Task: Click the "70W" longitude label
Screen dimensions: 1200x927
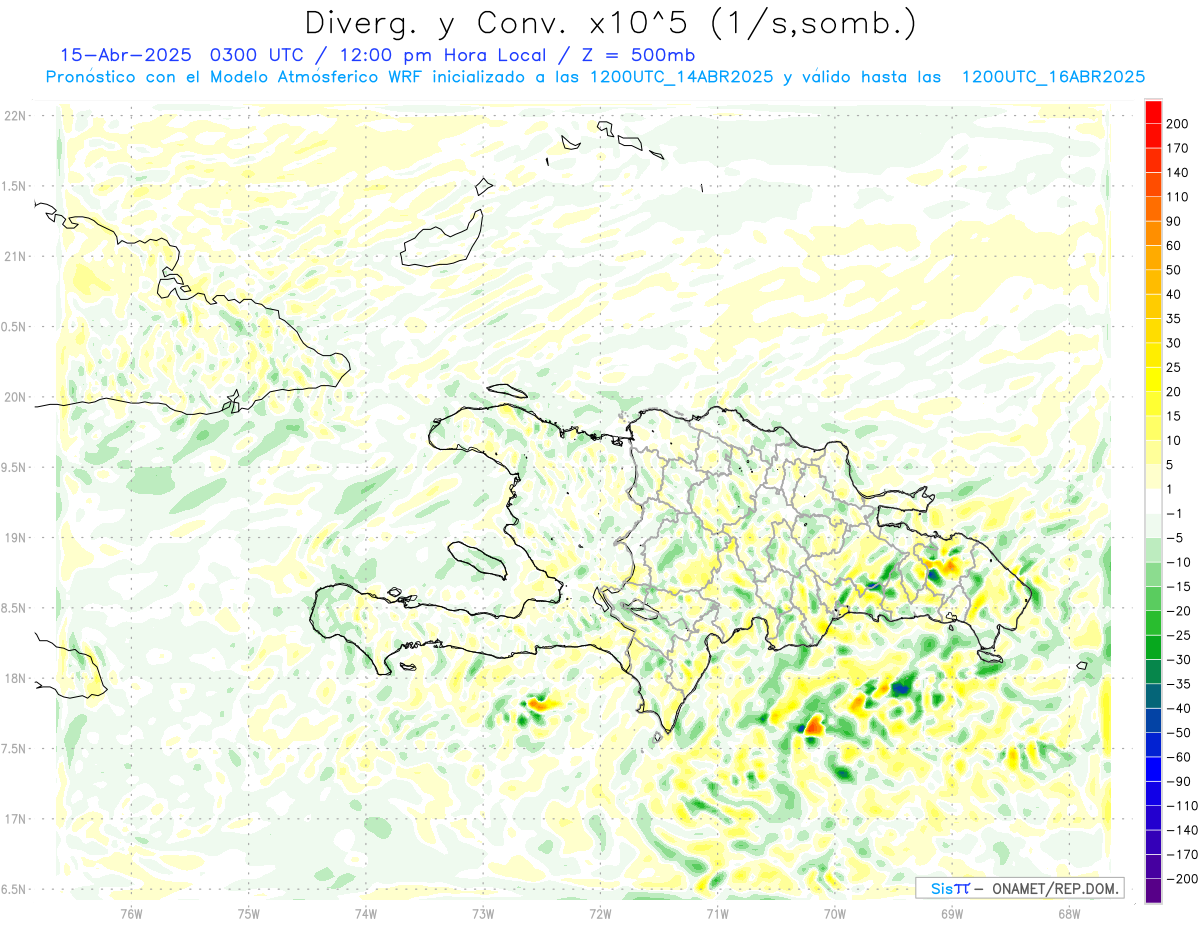Action: point(835,913)
